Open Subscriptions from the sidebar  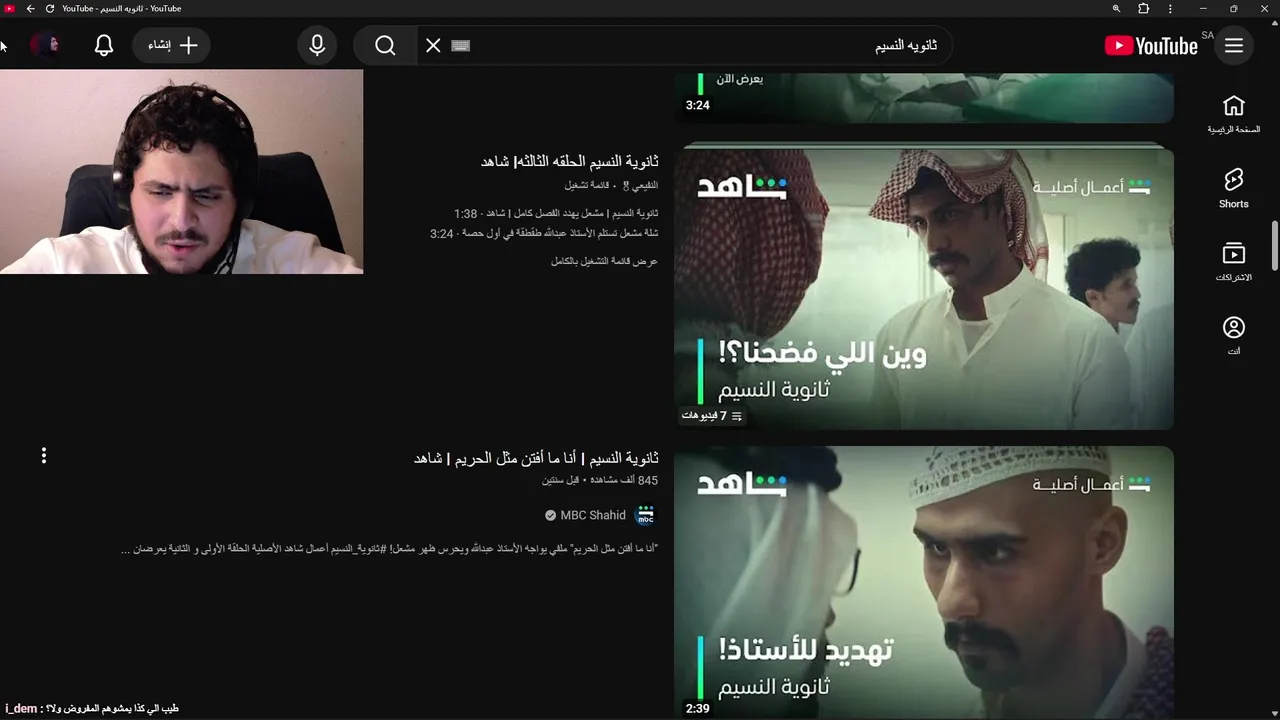1234,262
